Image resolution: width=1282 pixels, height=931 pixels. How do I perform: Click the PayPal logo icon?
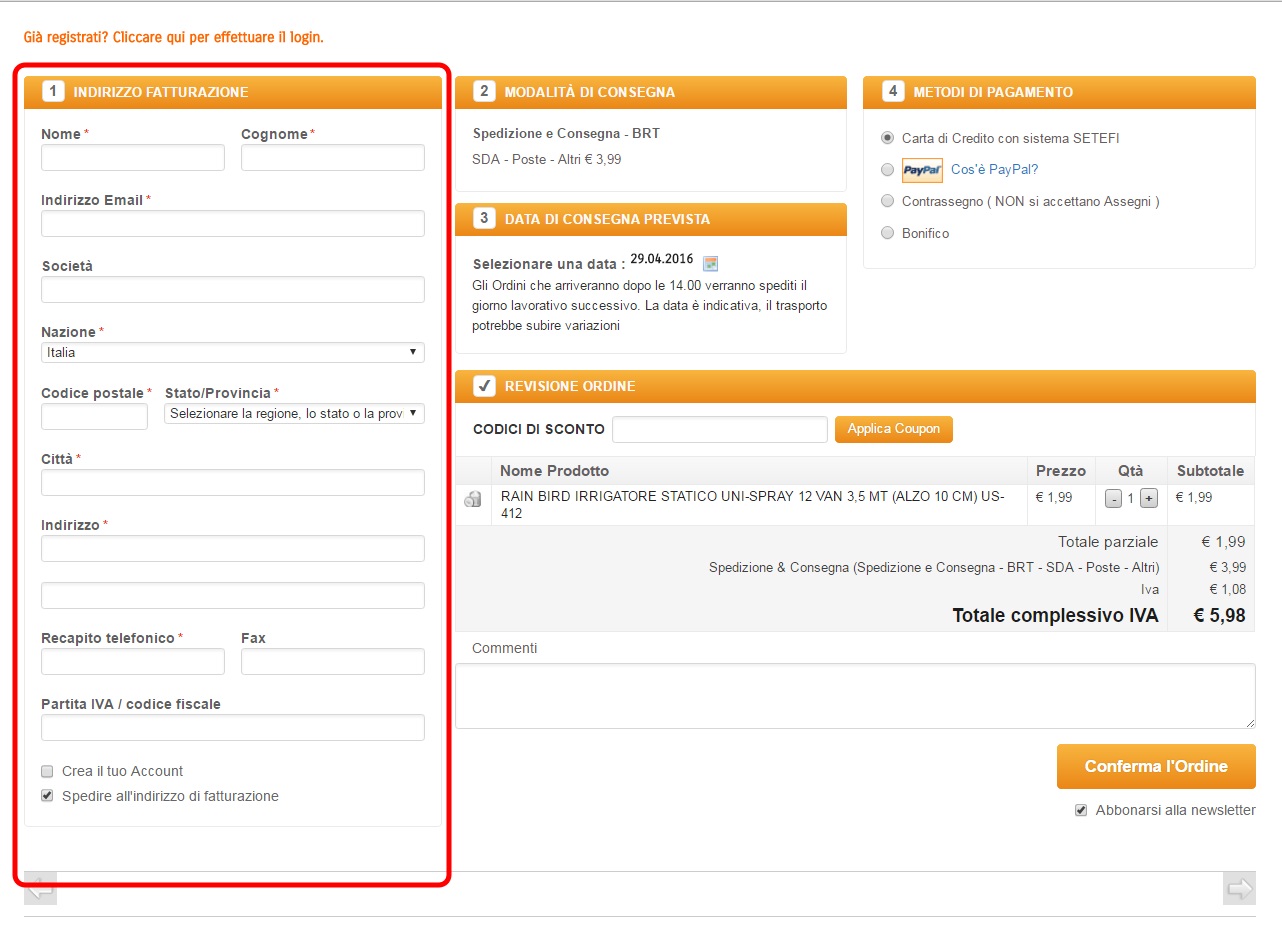[x=922, y=170]
